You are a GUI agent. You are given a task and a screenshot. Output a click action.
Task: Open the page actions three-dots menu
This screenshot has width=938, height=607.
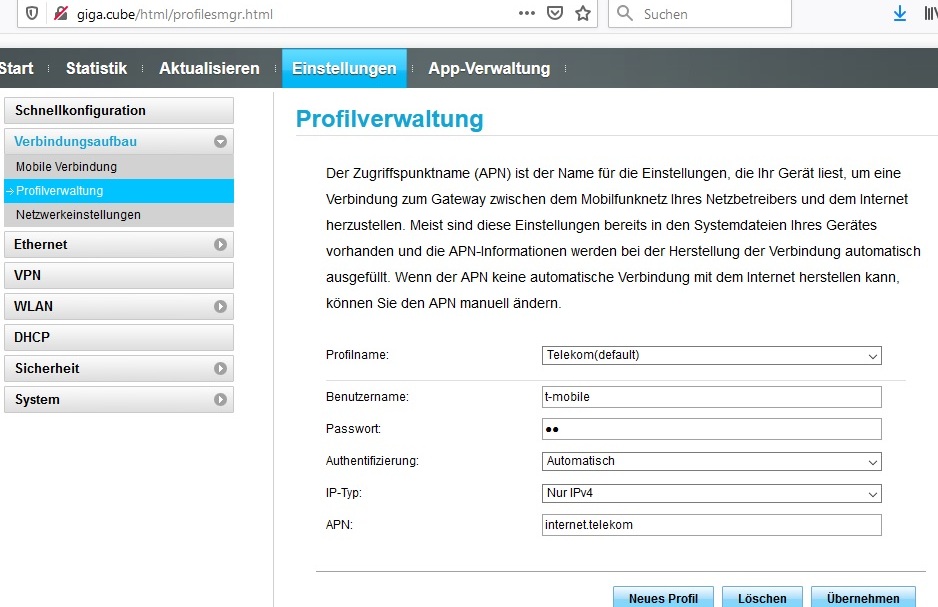click(x=527, y=14)
